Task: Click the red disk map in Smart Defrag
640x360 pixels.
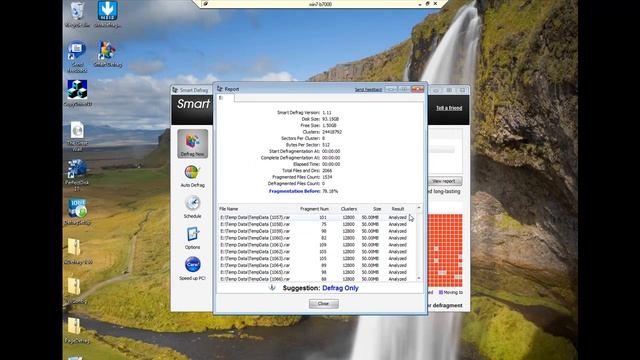Action: click(x=445, y=250)
